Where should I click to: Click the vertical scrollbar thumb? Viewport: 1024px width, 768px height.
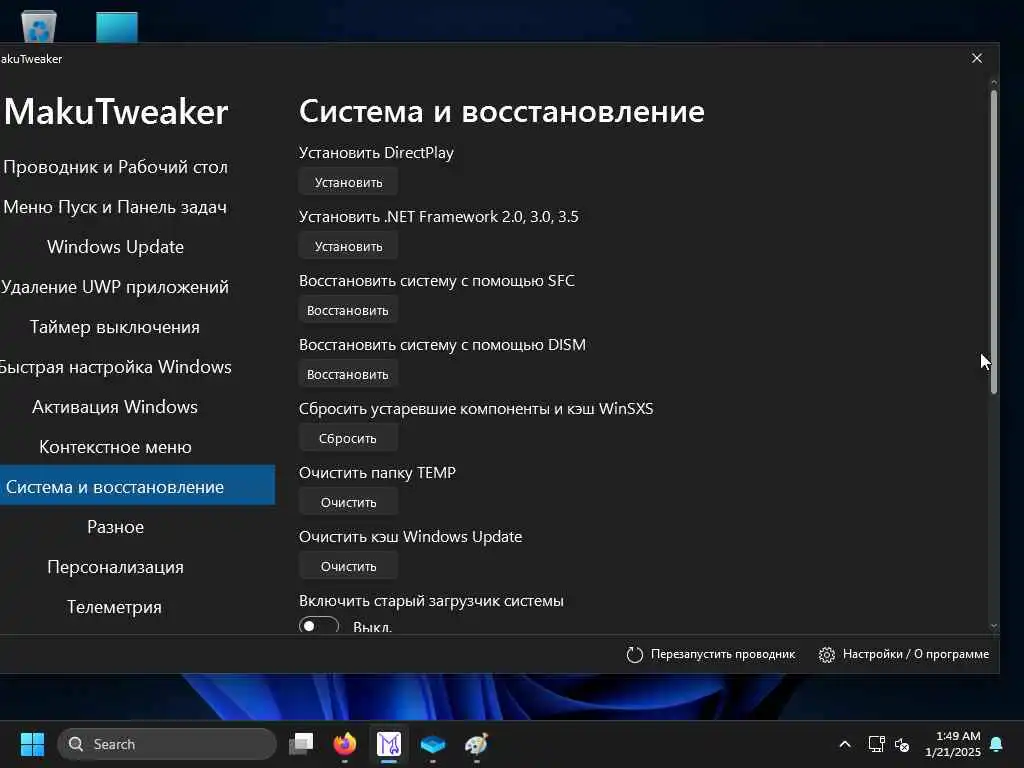click(x=994, y=242)
